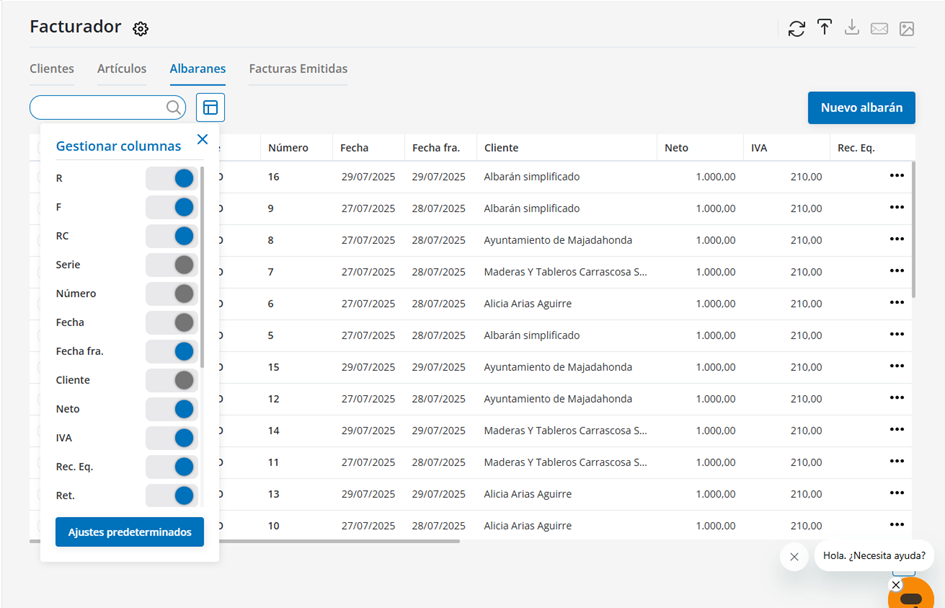Open the Facturas Emitidas tab
This screenshot has height=608, width=945.
pyautogui.click(x=298, y=69)
